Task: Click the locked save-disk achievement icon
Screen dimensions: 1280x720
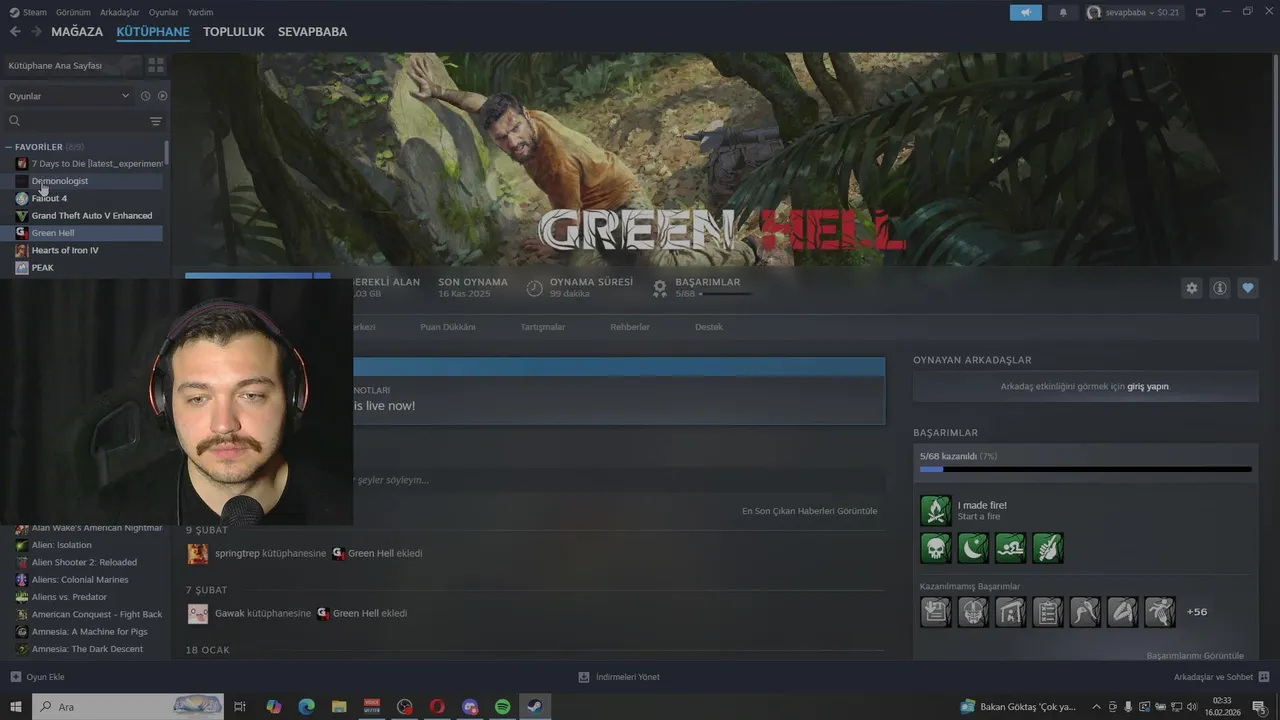Action: point(936,611)
